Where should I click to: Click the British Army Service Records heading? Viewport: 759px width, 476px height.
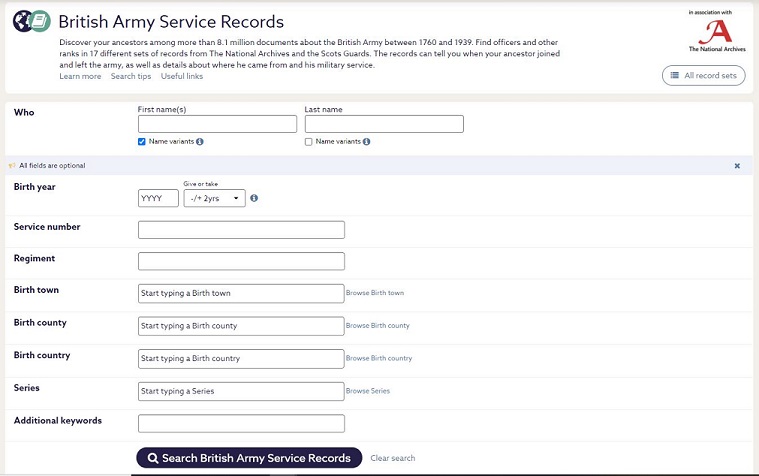pyautogui.click(x=171, y=22)
